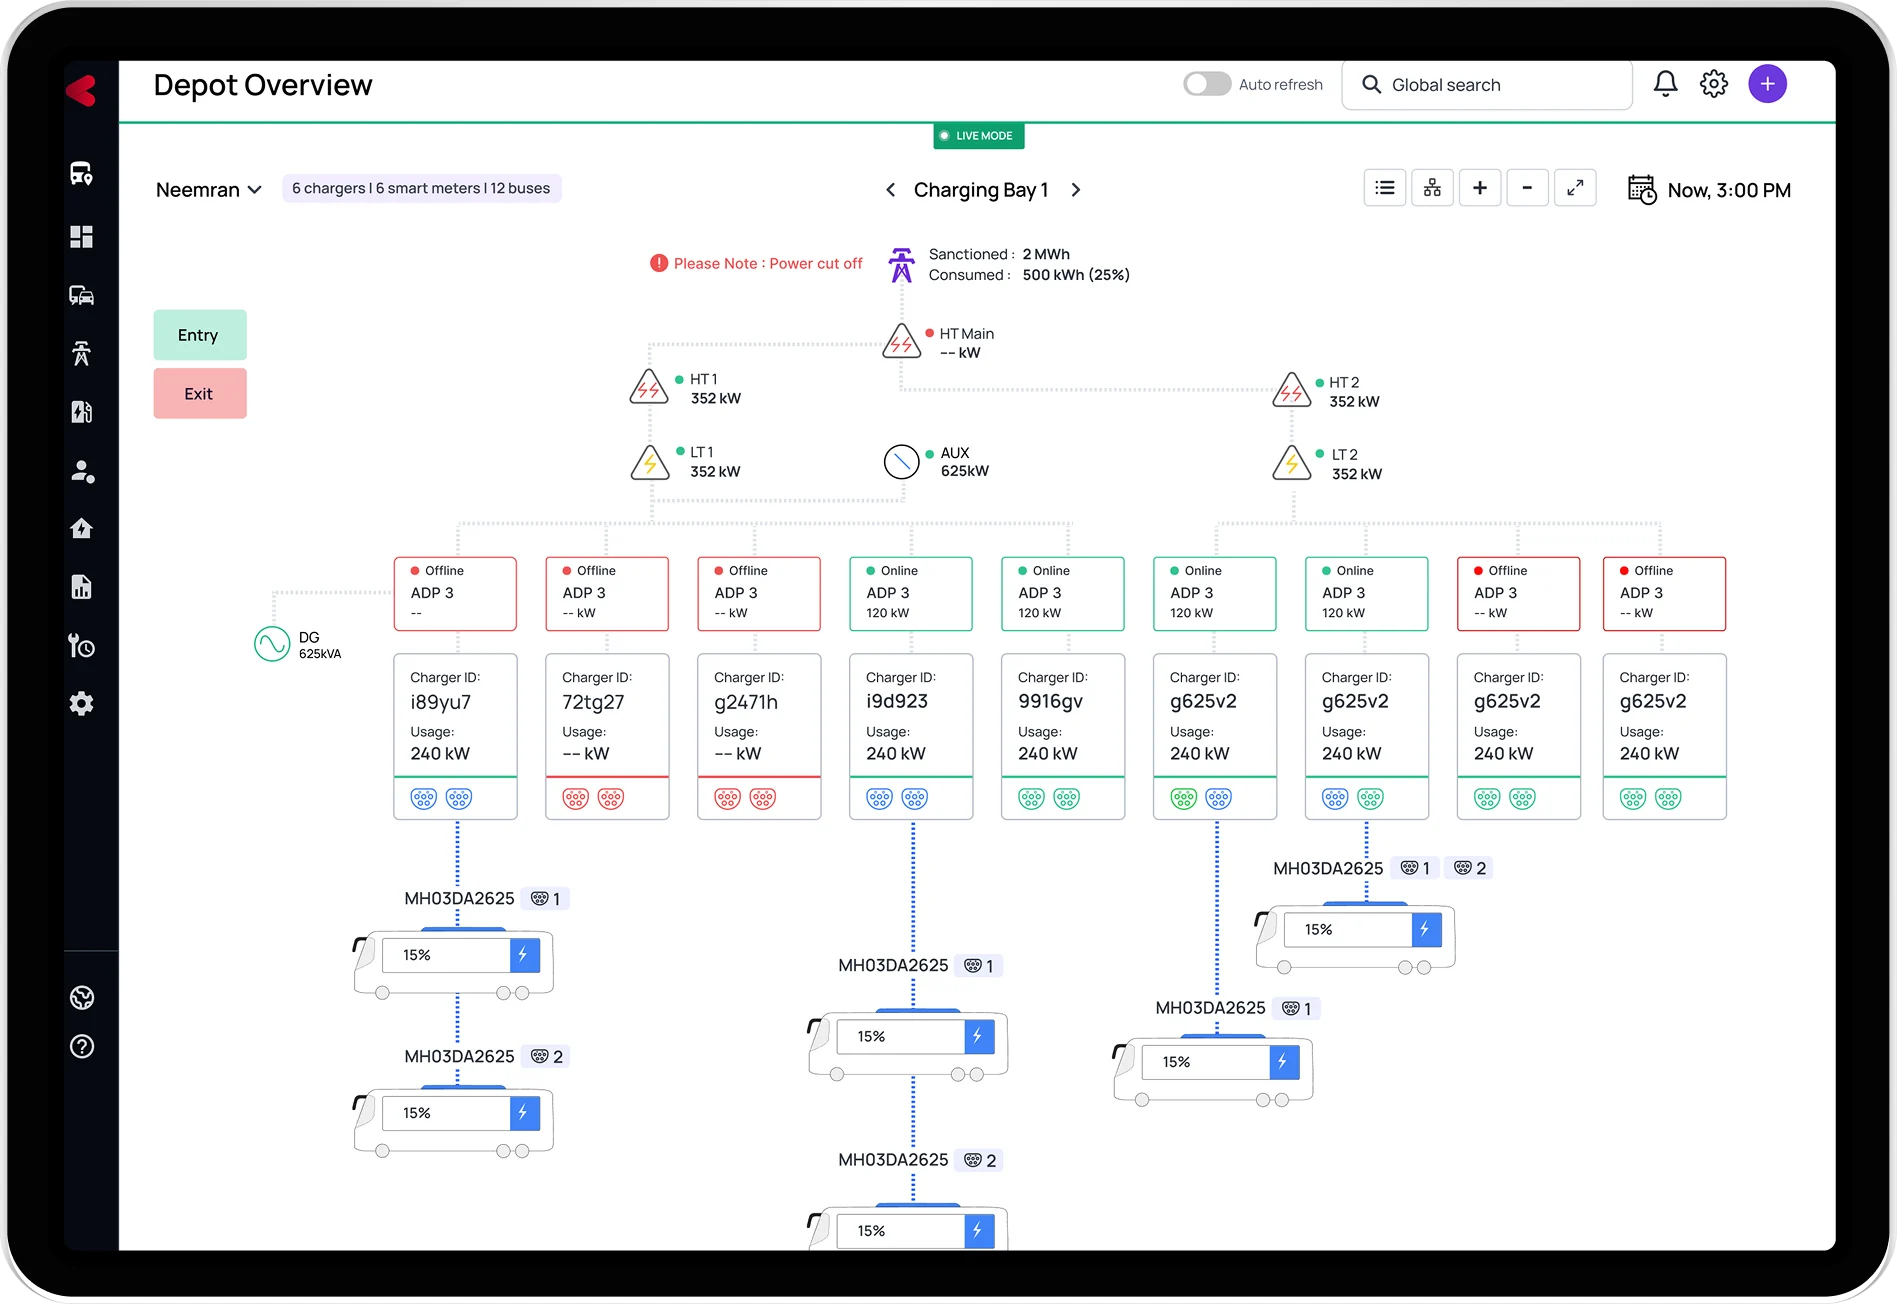Go to previous charging bay
Viewport: 1897px width, 1304px height.
point(890,190)
